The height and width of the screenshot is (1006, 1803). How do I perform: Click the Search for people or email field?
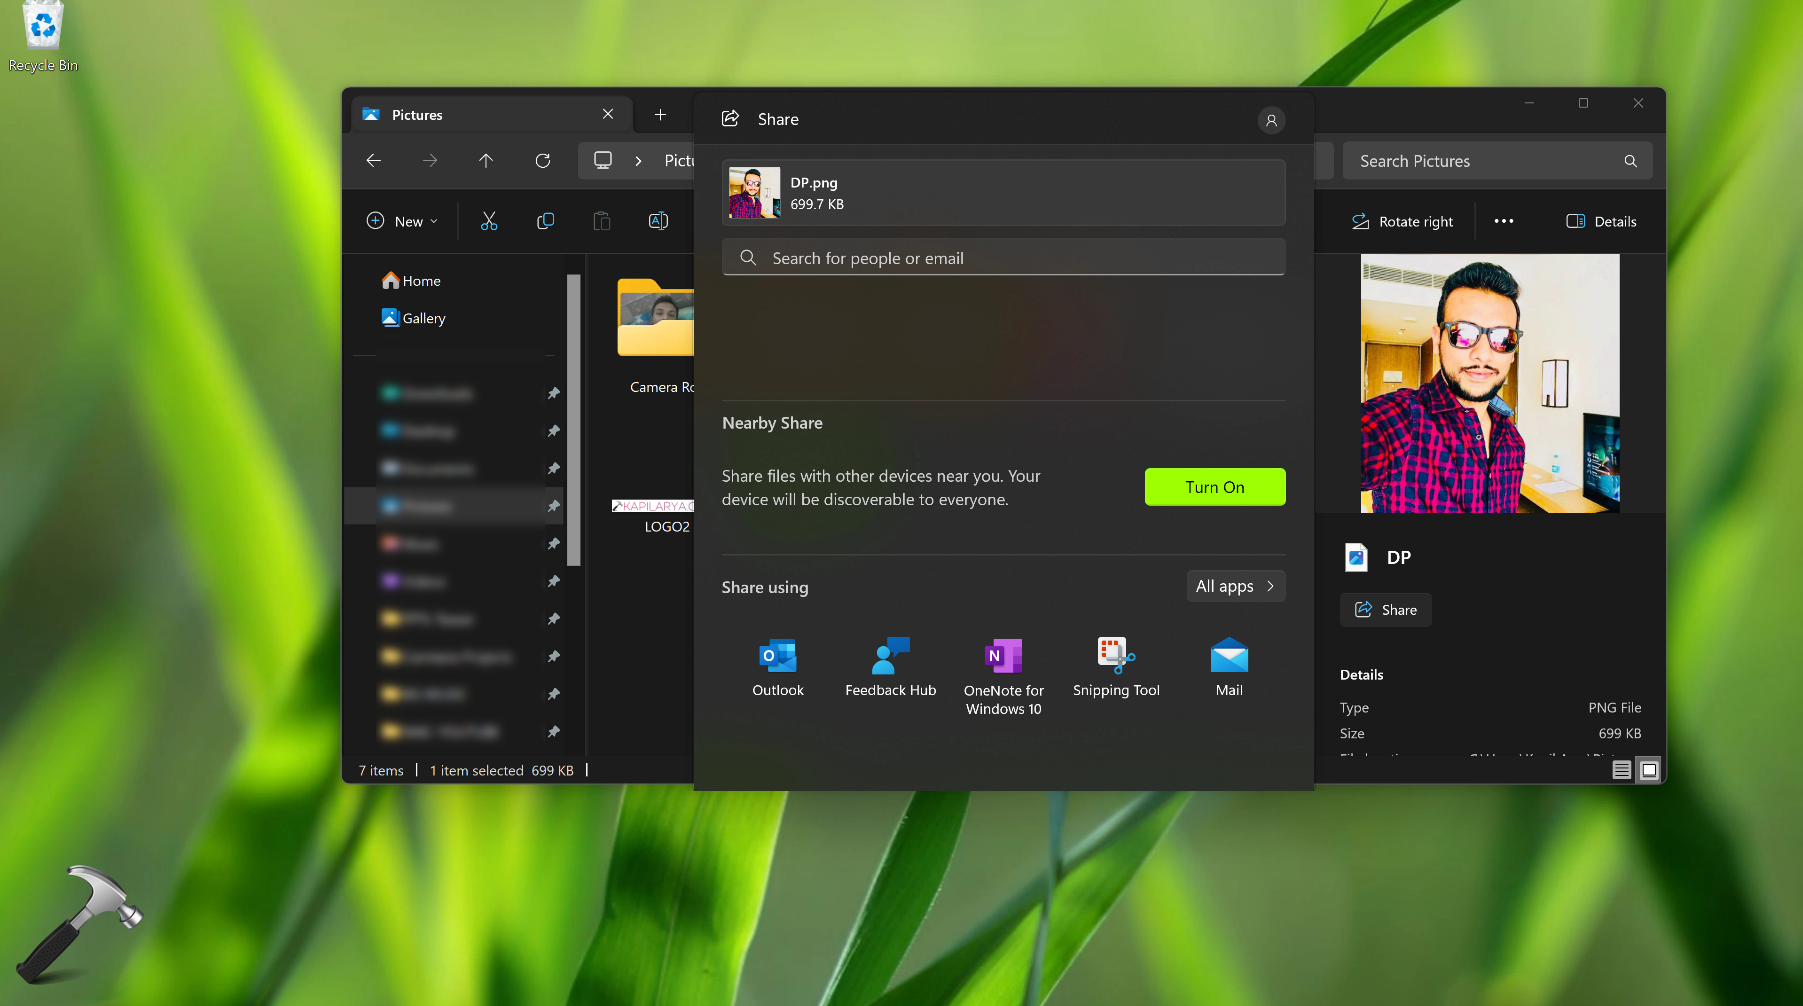(x=1003, y=257)
